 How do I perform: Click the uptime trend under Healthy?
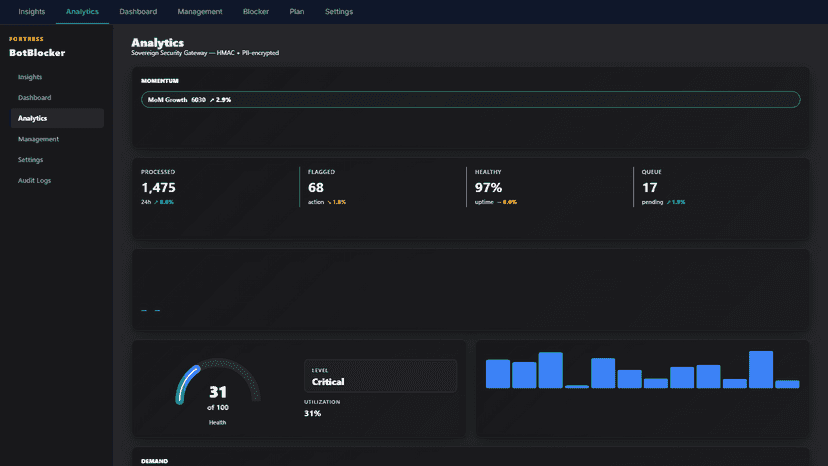click(x=496, y=202)
